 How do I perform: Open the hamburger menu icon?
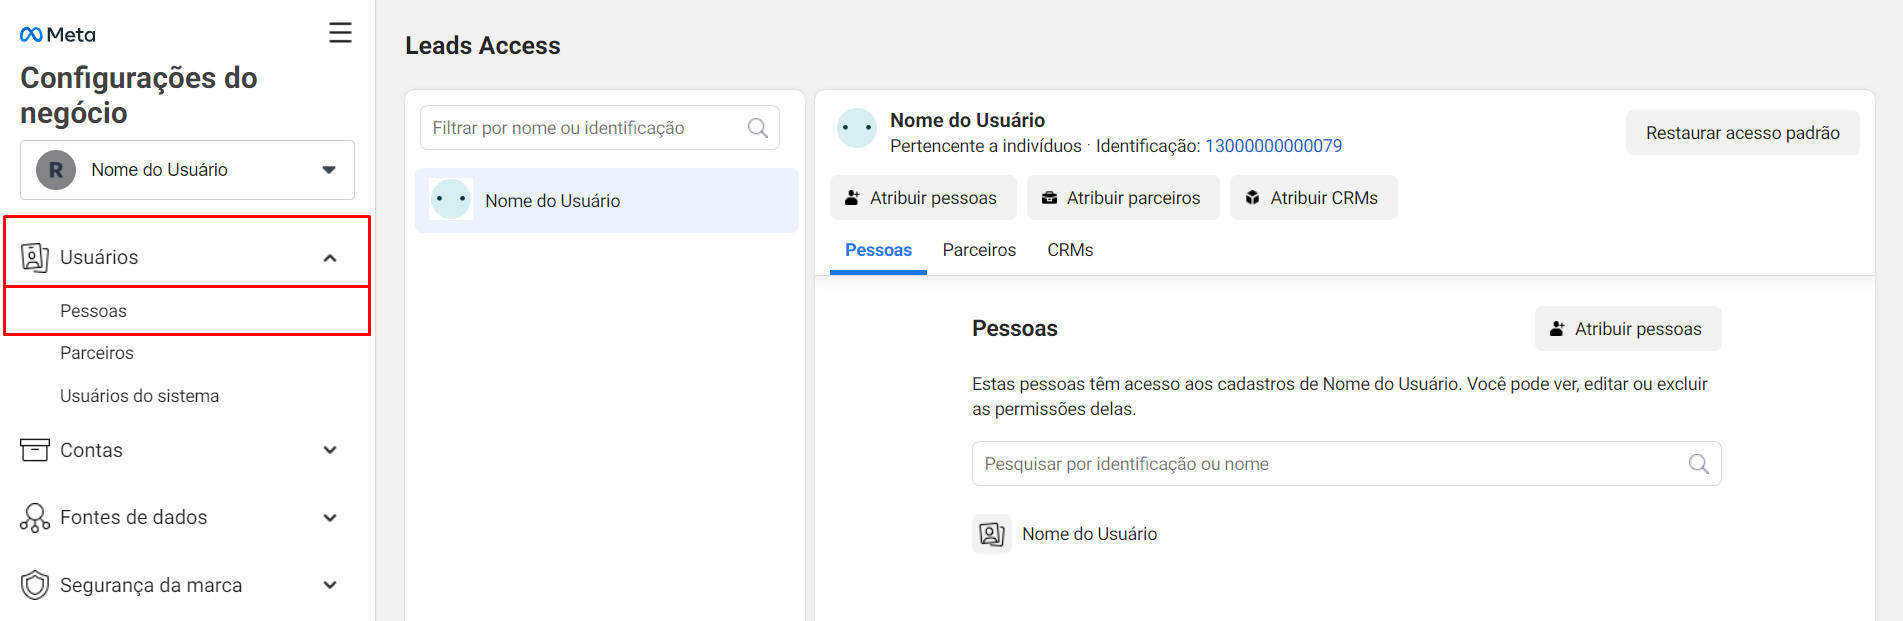[340, 33]
